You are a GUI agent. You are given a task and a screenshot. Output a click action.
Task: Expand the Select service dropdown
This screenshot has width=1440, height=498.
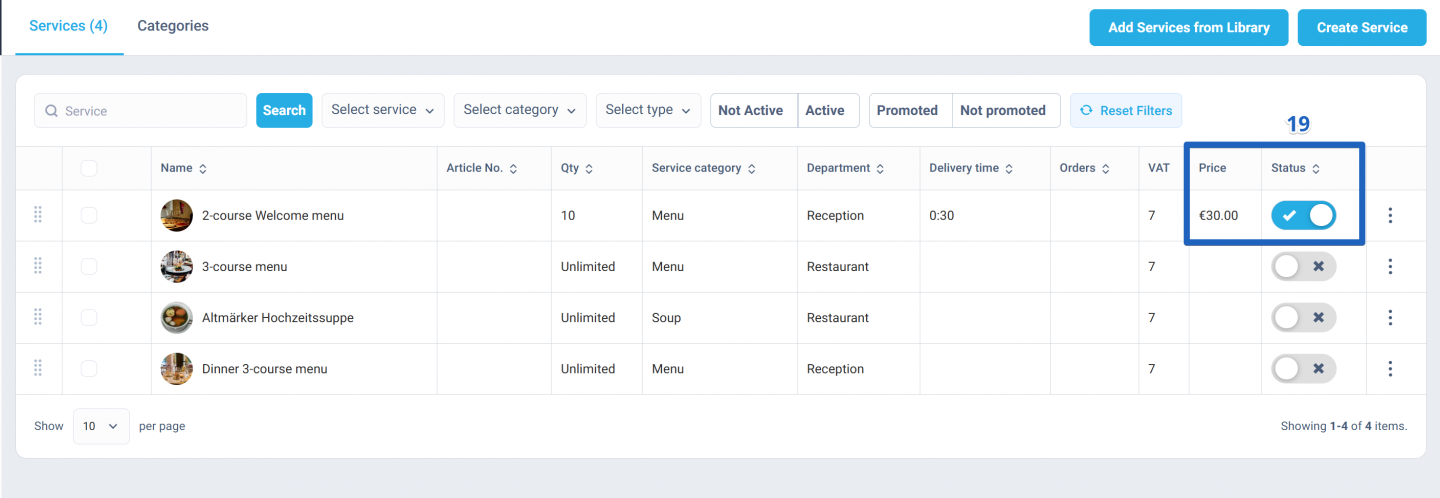(383, 110)
